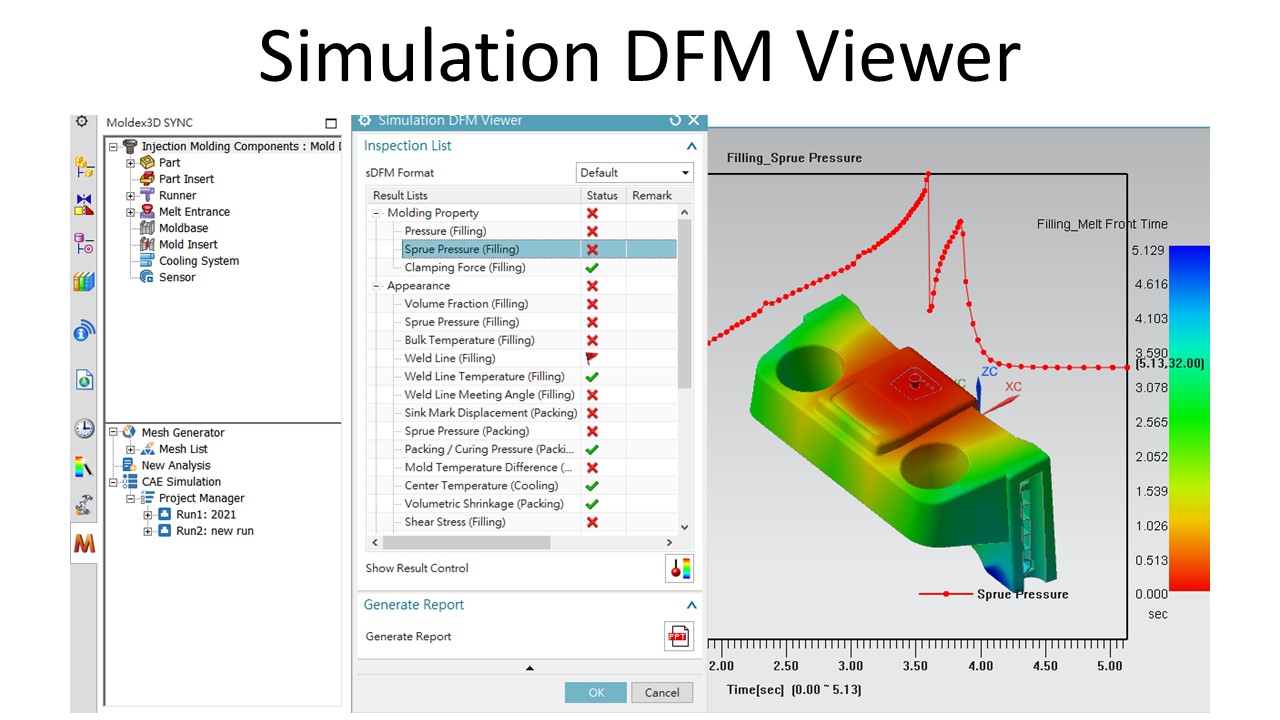Click the Sensor component icon
The height and width of the screenshot is (720, 1280).
coord(147,277)
